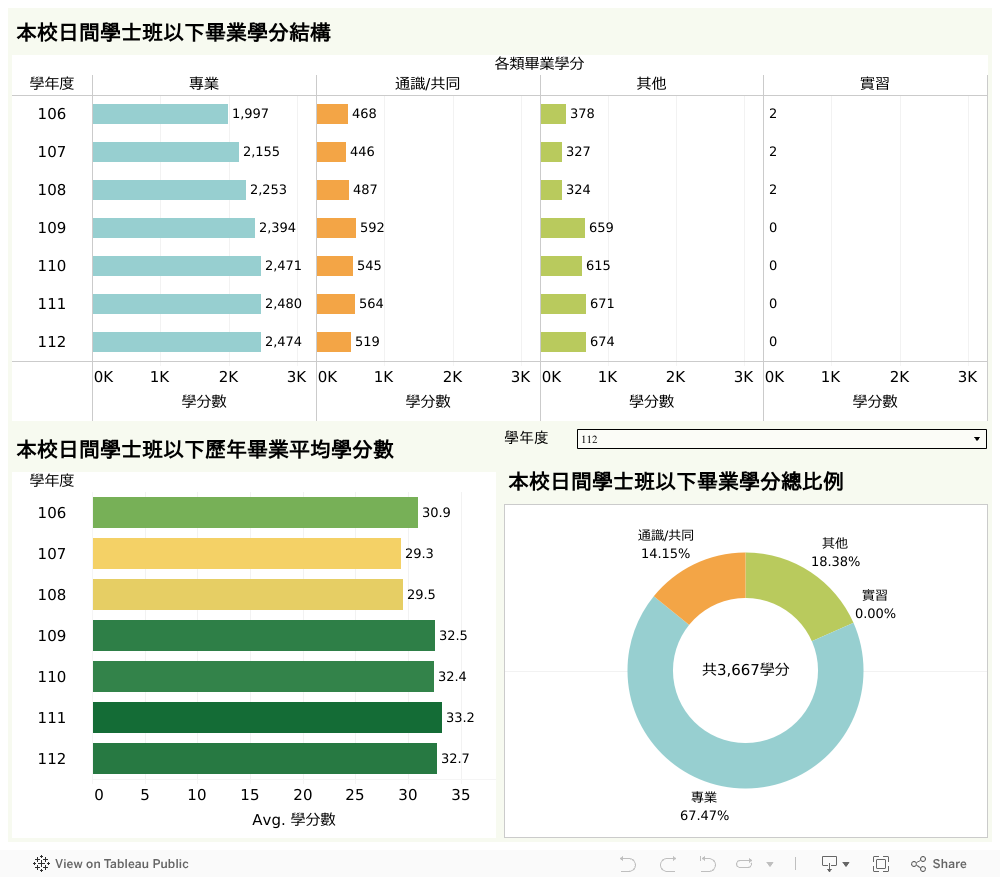Click the 其他 18.38% pie label
The height and width of the screenshot is (877, 1000).
pos(835,552)
